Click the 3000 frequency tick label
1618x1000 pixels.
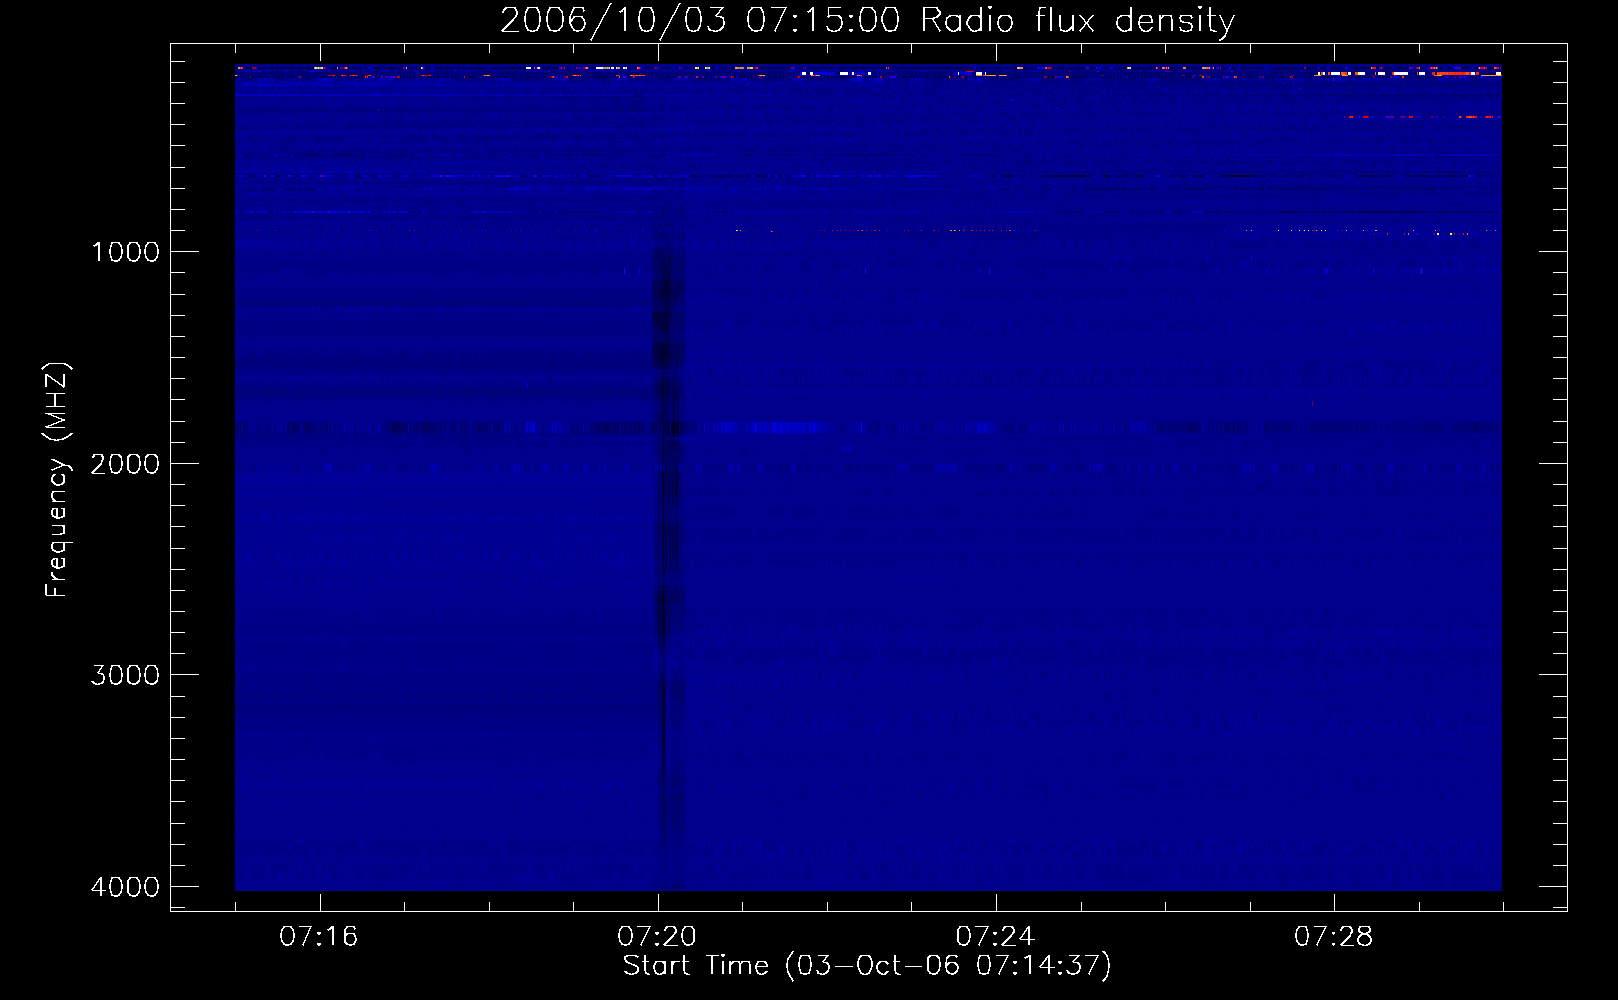coord(125,675)
